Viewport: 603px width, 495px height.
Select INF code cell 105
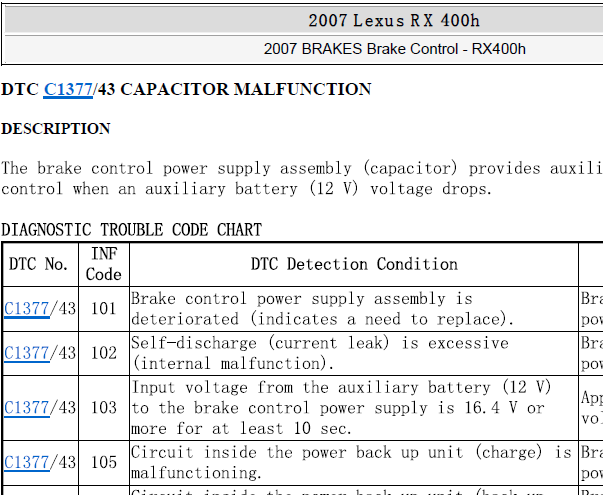(x=104, y=462)
